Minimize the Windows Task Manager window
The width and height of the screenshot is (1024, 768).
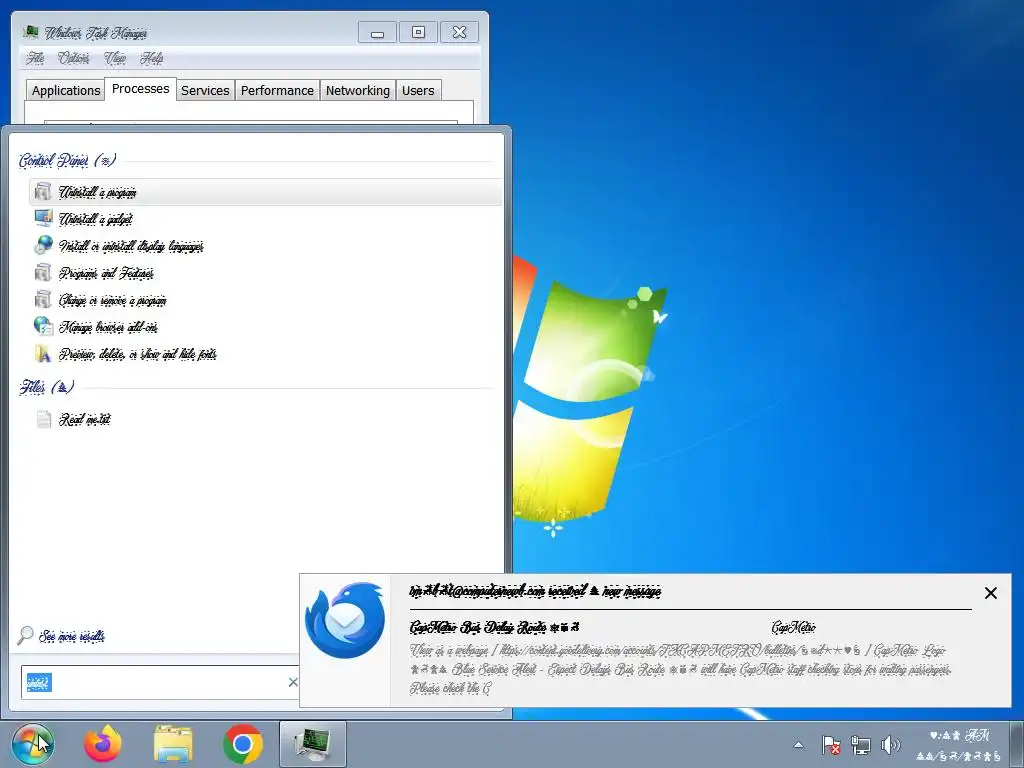377,32
